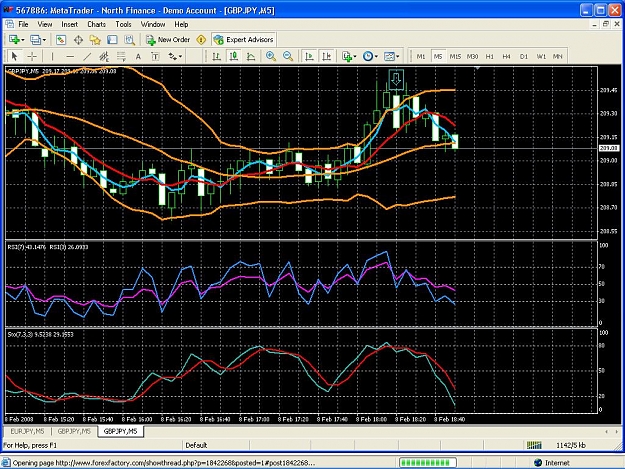Toggle chart auto scroll
This screenshot has height=469, width=625.
tap(309, 56)
